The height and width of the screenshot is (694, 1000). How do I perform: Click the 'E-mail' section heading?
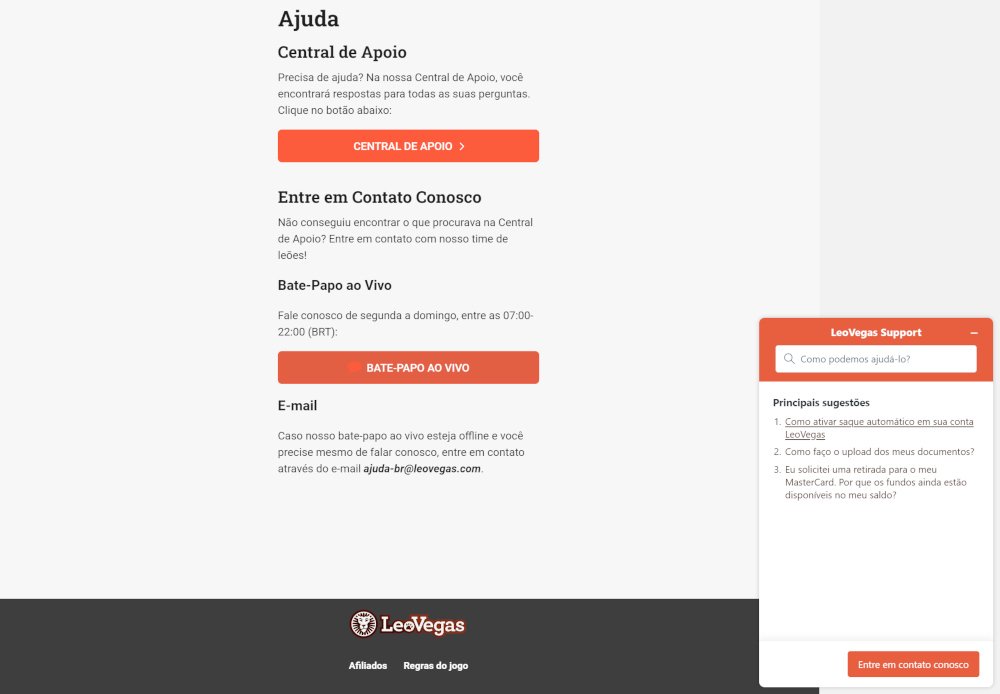297,405
